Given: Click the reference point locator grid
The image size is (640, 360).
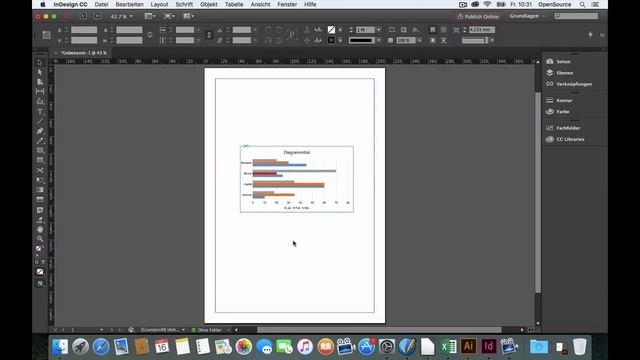Looking at the screenshot, I should point(47,35).
